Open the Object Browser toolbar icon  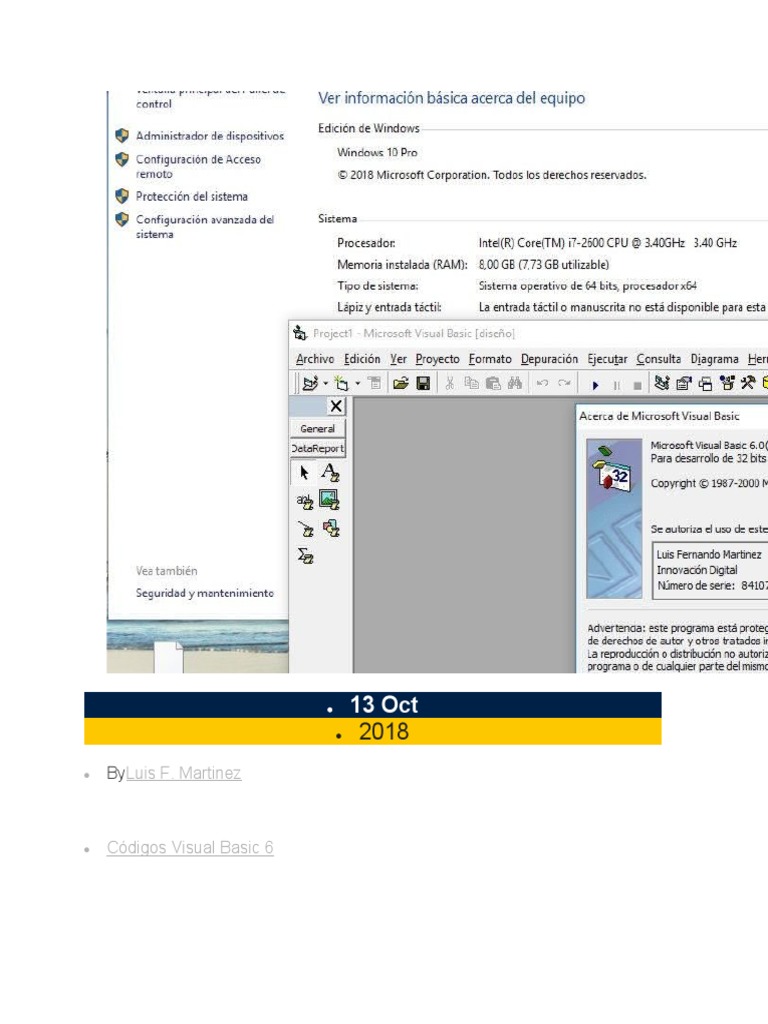[x=727, y=383]
